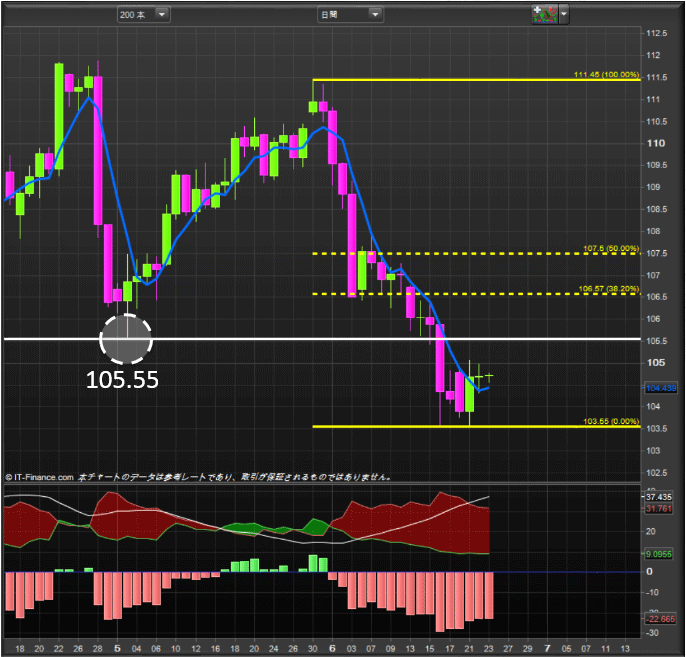The image size is (686, 657).
Task: Click the blue 104.439 current price tag
Action: click(x=661, y=388)
